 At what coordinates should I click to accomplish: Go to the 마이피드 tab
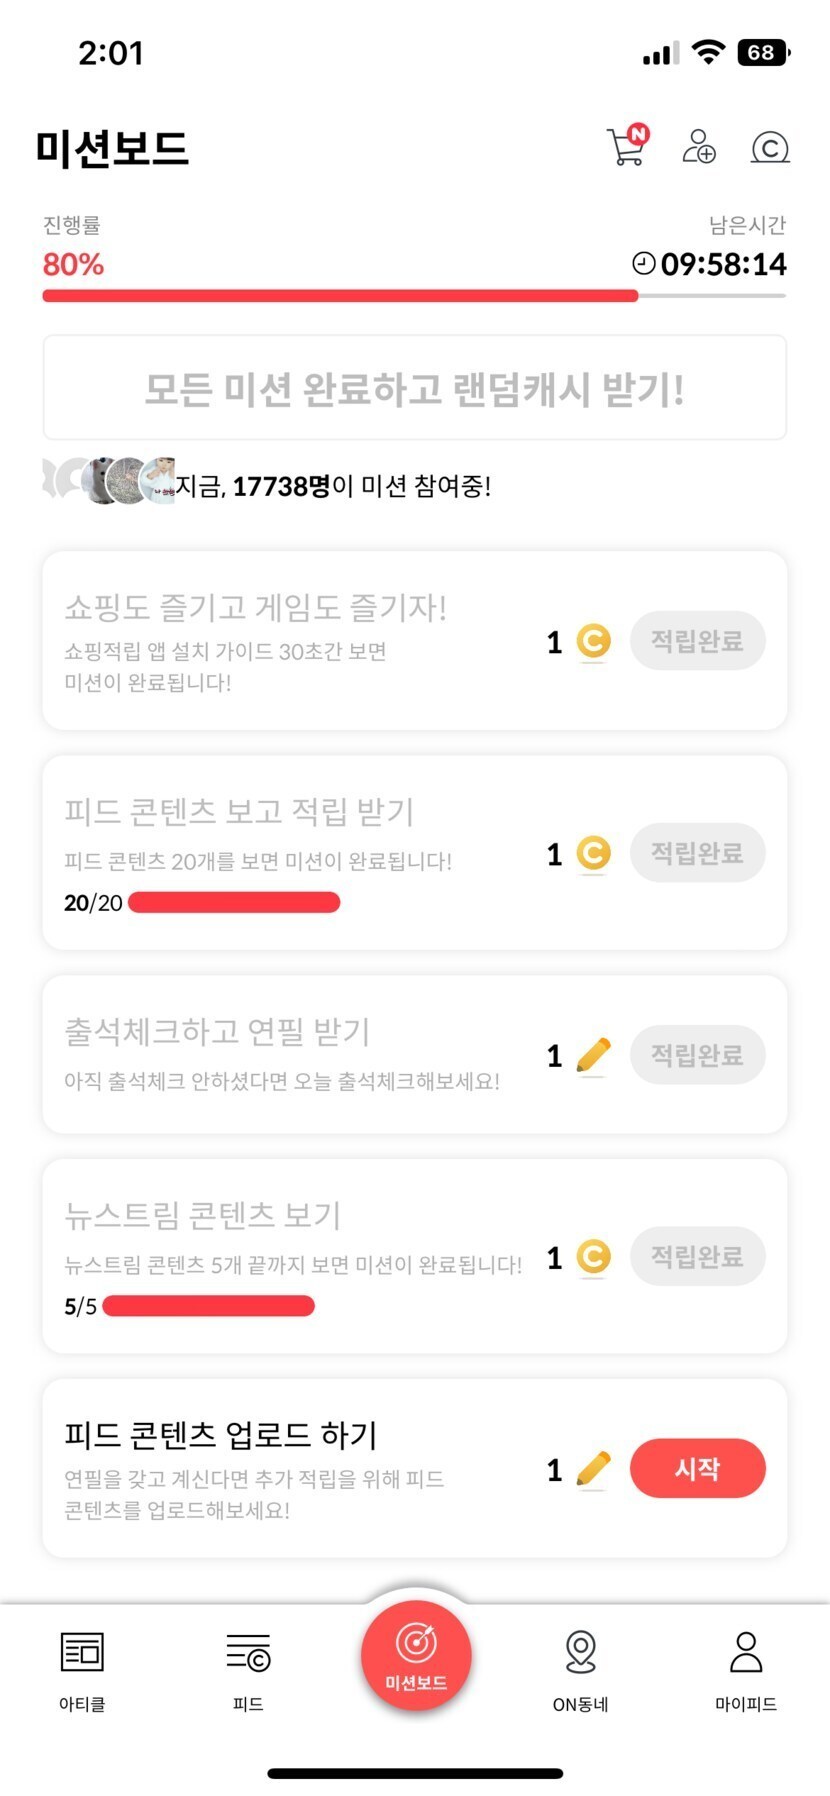click(x=746, y=1667)
